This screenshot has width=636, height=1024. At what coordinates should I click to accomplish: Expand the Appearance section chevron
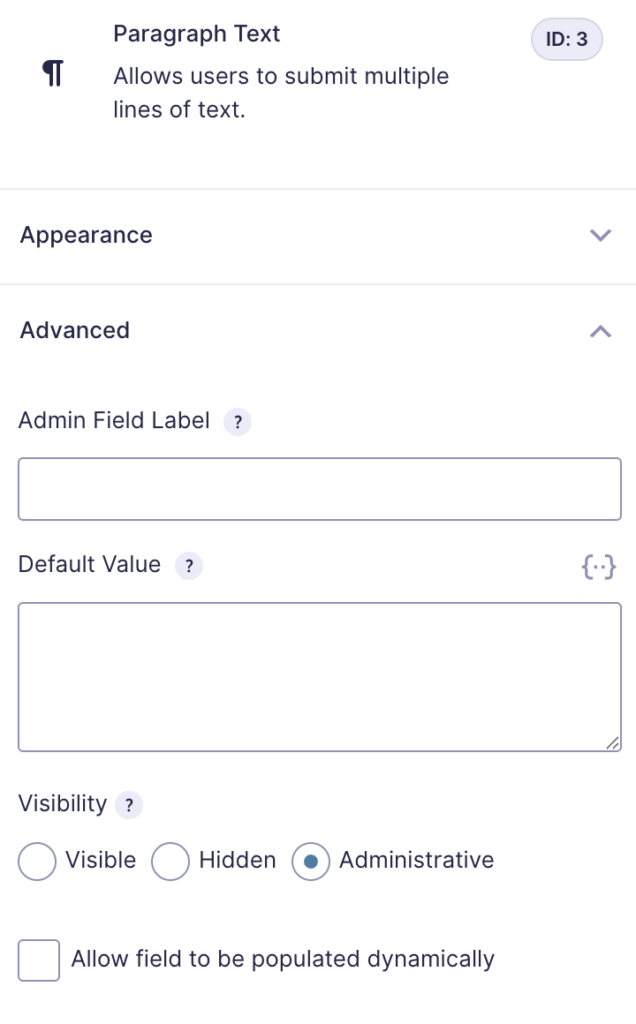[601, 235]
